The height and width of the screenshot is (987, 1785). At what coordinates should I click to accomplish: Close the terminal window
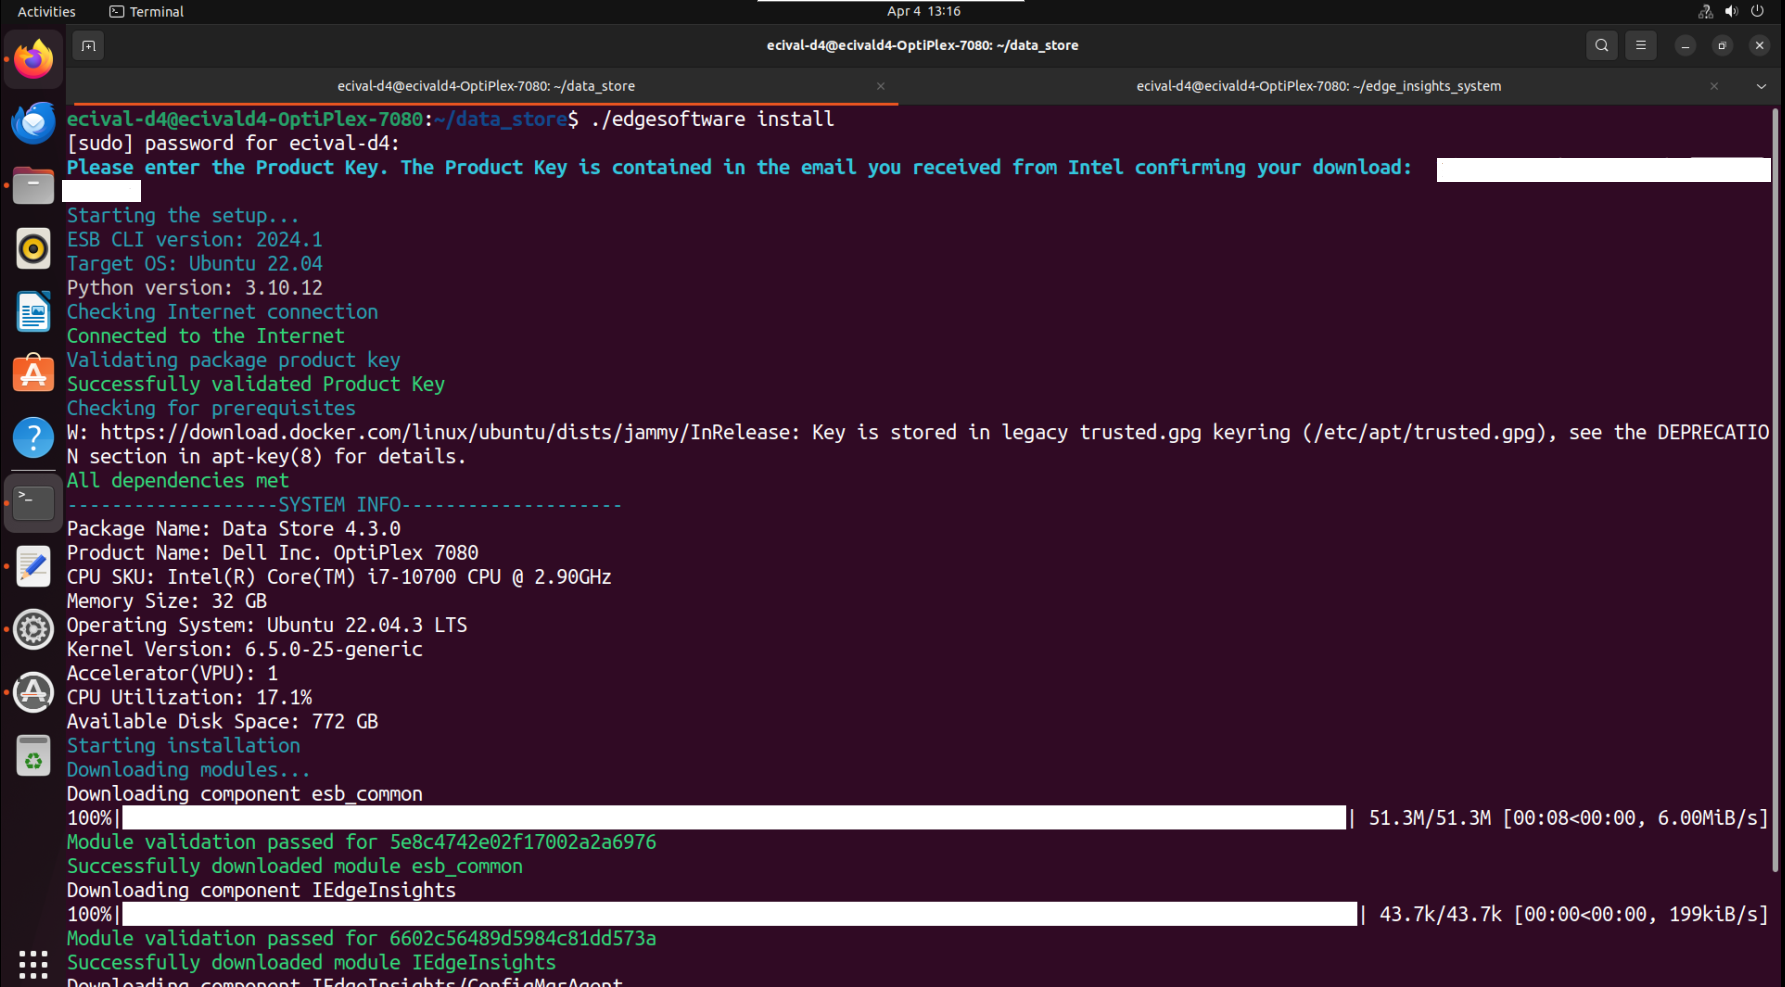point(1759,45)
